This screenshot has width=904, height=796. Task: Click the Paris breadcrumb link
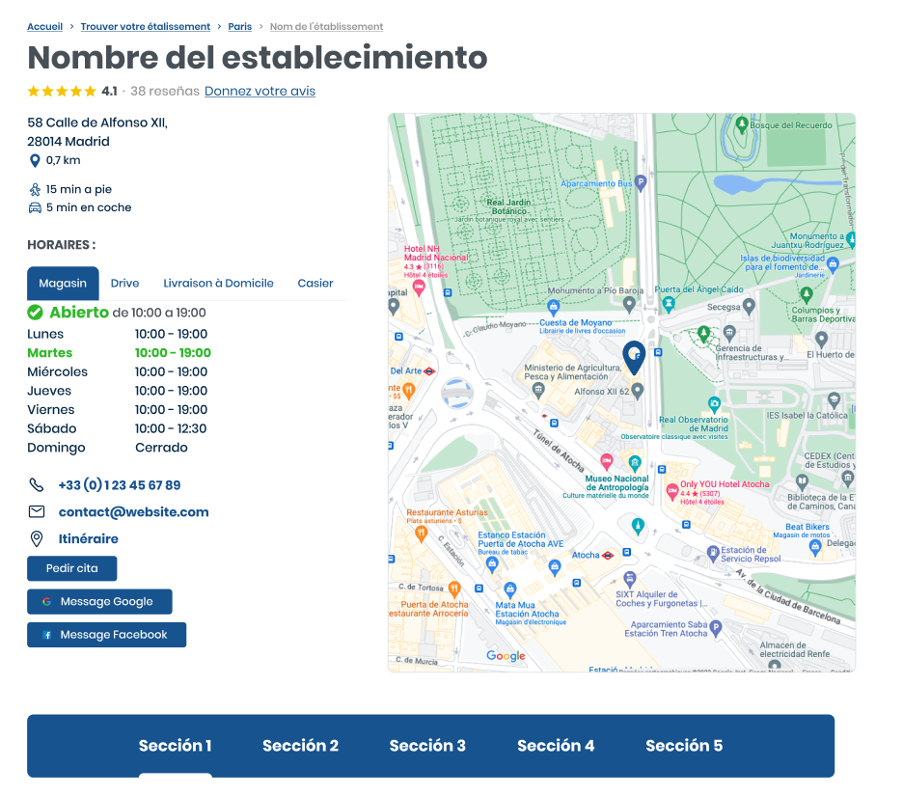(240, 27)
